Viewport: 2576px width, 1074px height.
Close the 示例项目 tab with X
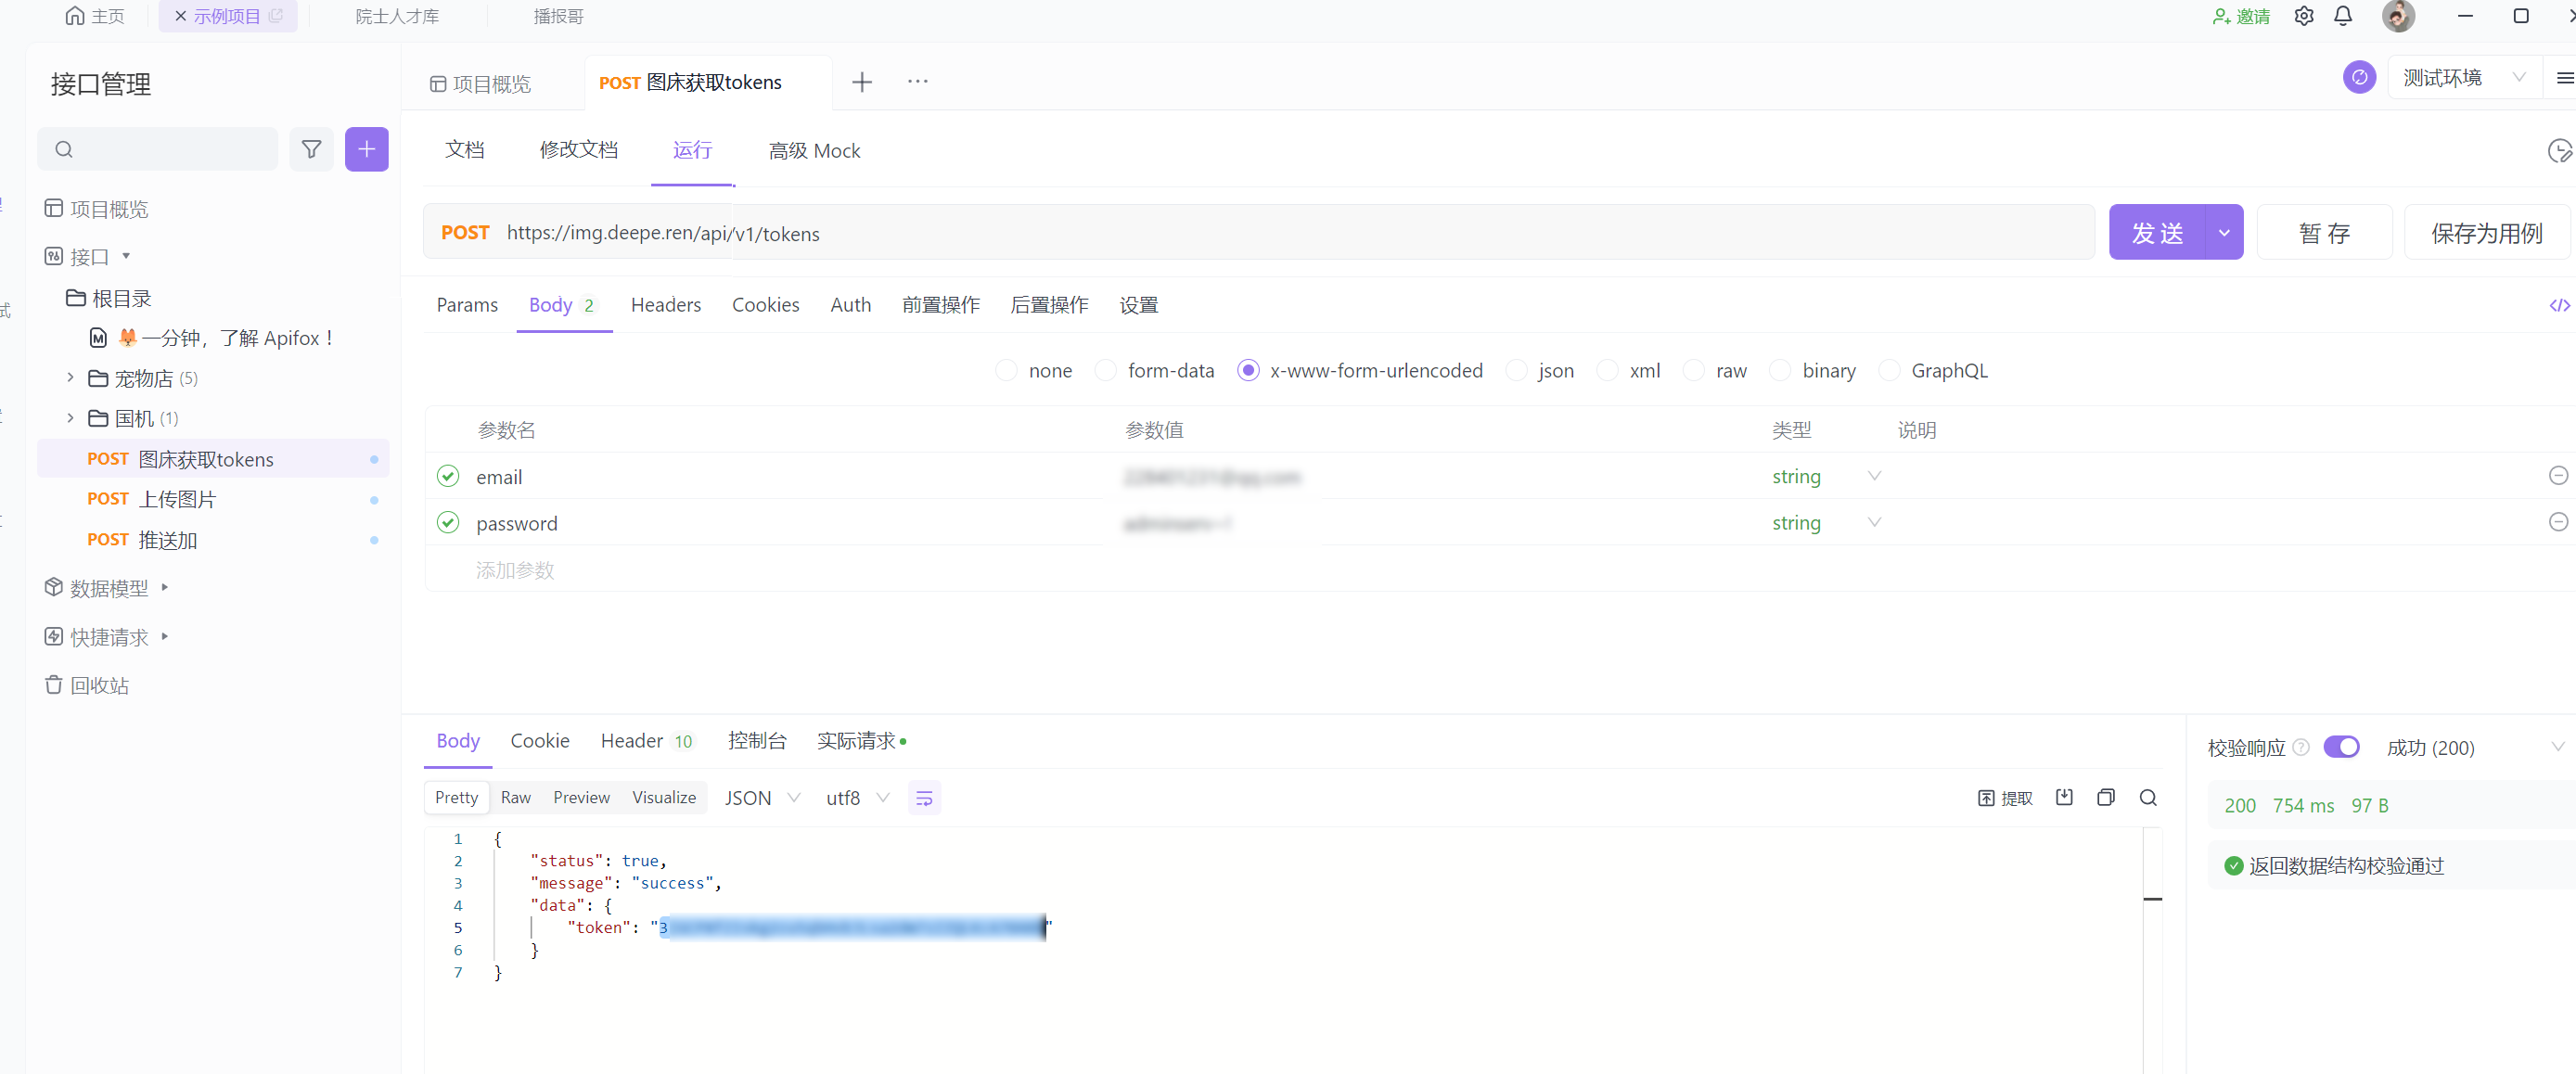(x=180, y=16)
